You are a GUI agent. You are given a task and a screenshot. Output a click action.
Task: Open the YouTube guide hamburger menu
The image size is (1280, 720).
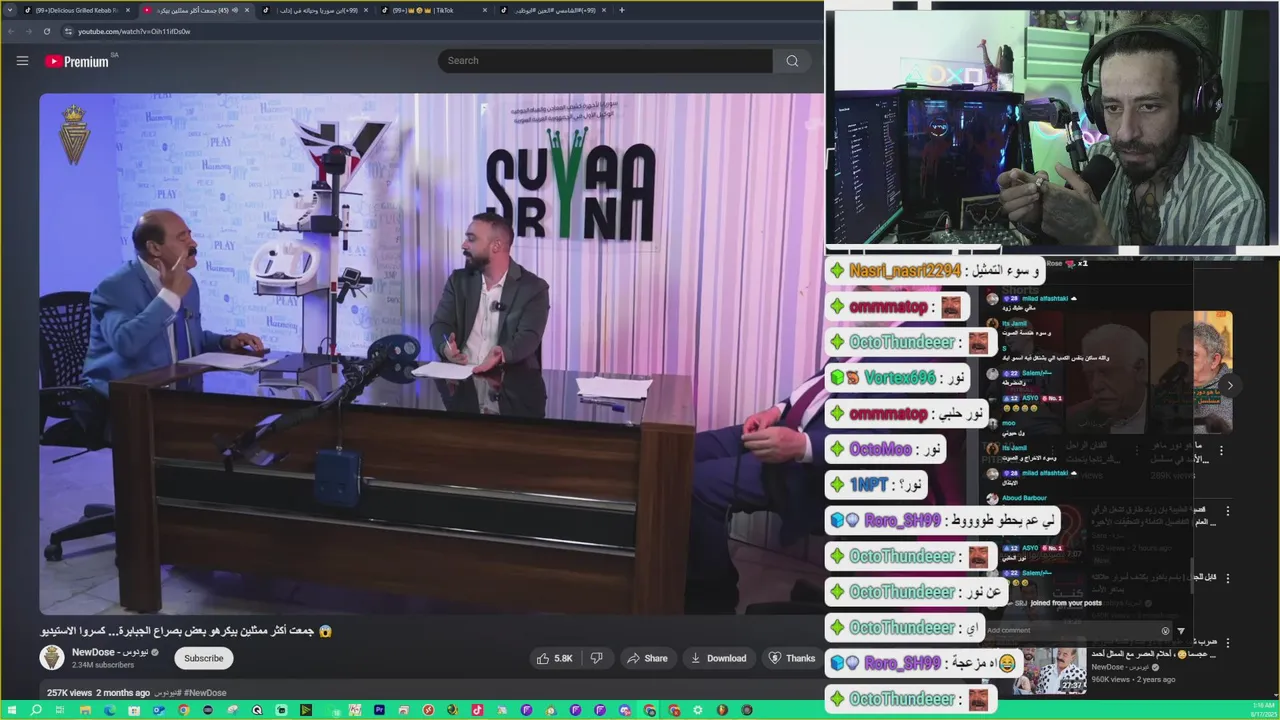(22, 61)
